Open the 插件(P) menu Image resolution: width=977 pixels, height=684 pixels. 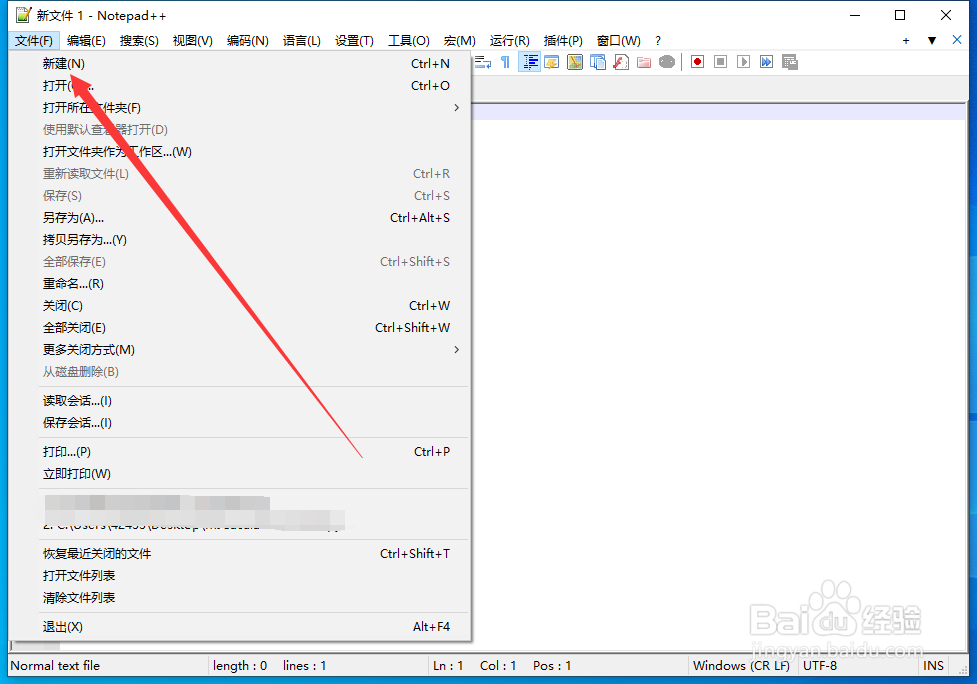click(x=563, y=40)
